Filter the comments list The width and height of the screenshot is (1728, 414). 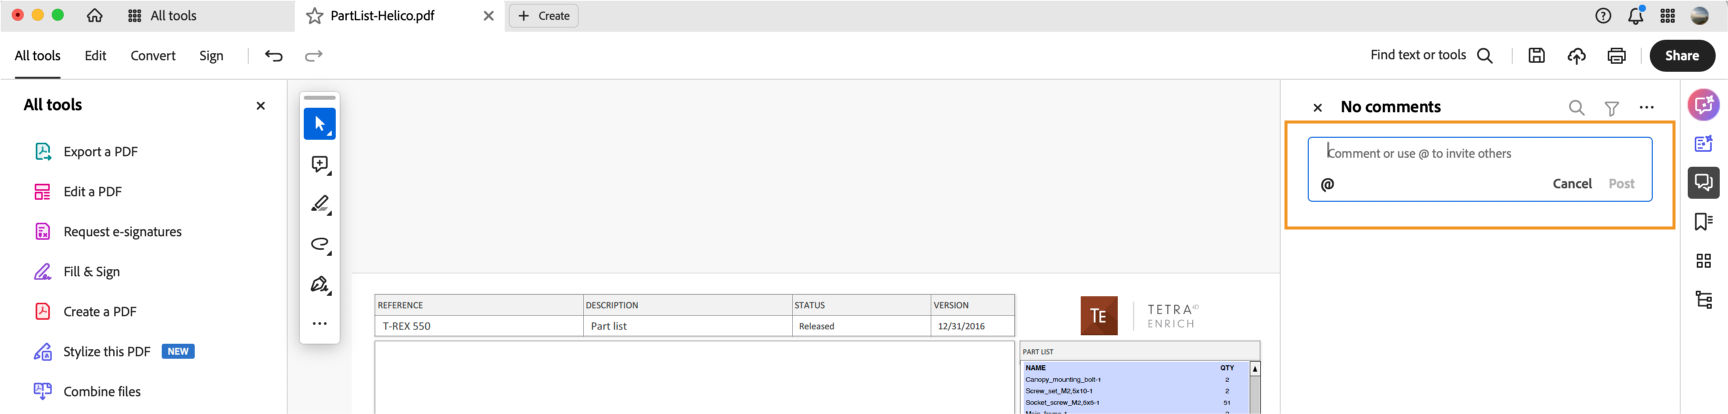[1612, 108]
